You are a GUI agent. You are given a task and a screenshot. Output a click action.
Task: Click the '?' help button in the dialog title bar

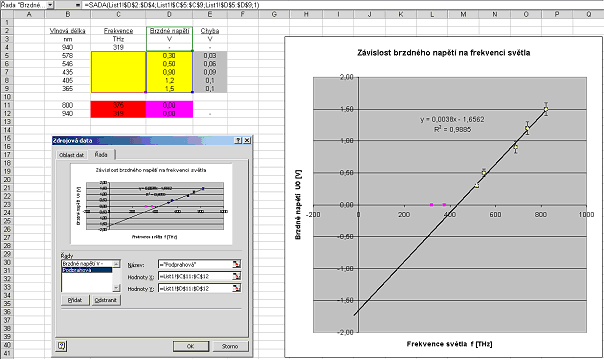click(x=238, y=141)
